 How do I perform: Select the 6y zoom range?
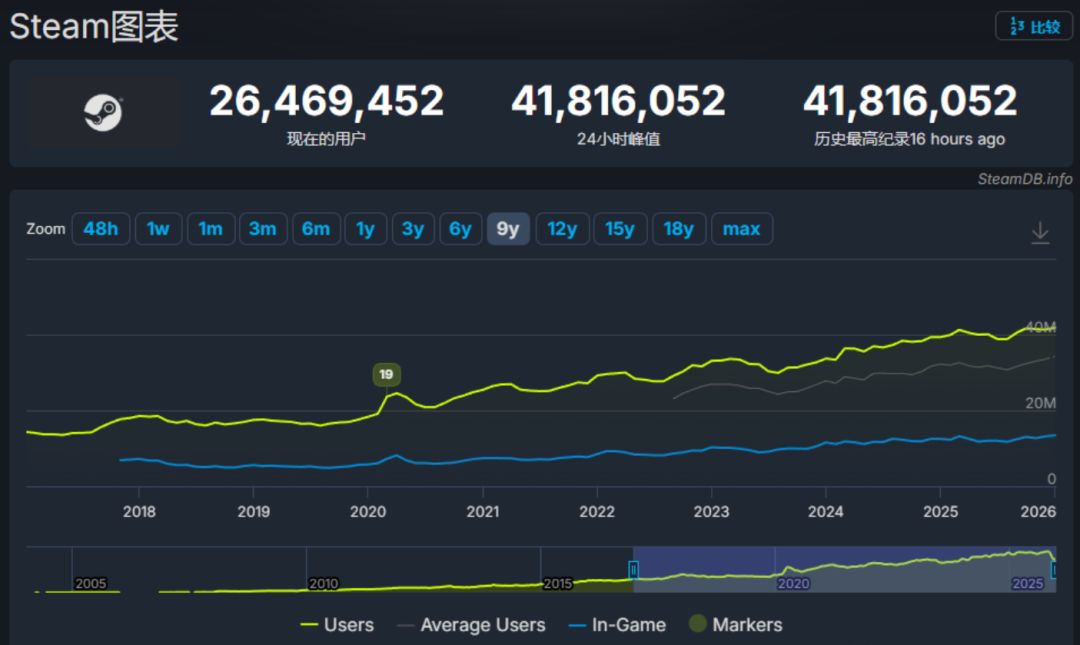tap(460, 229)
